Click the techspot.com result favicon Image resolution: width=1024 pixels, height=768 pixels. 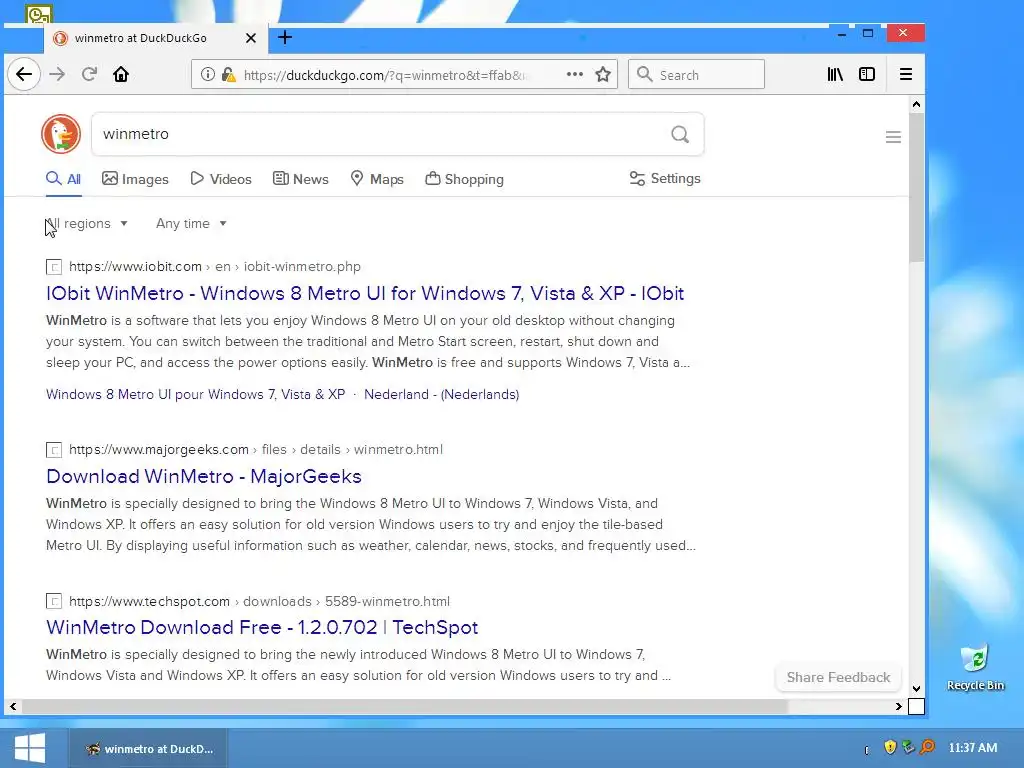tap(54, 601)
